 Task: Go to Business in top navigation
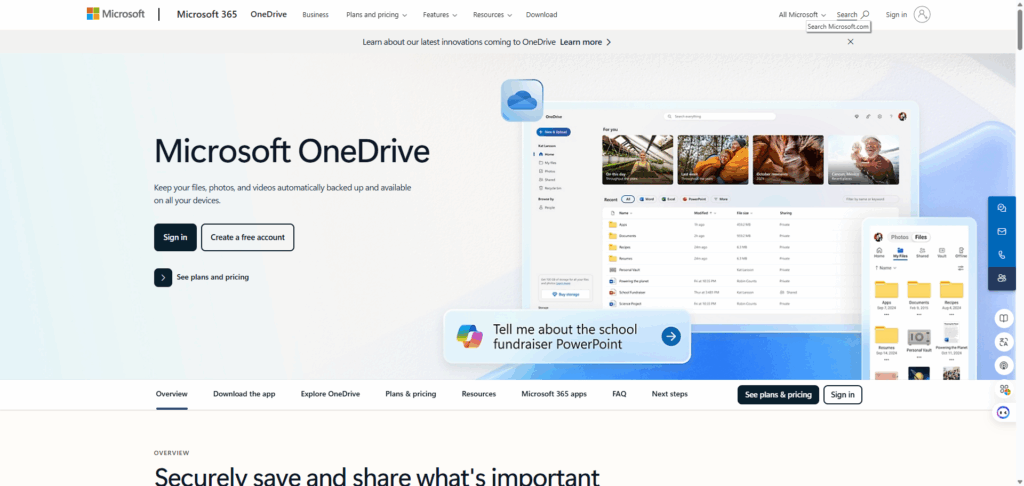[x=315, y=14]
